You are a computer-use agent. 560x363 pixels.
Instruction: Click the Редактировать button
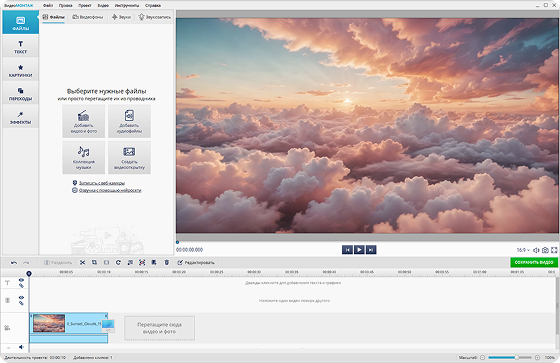point(196,263)
